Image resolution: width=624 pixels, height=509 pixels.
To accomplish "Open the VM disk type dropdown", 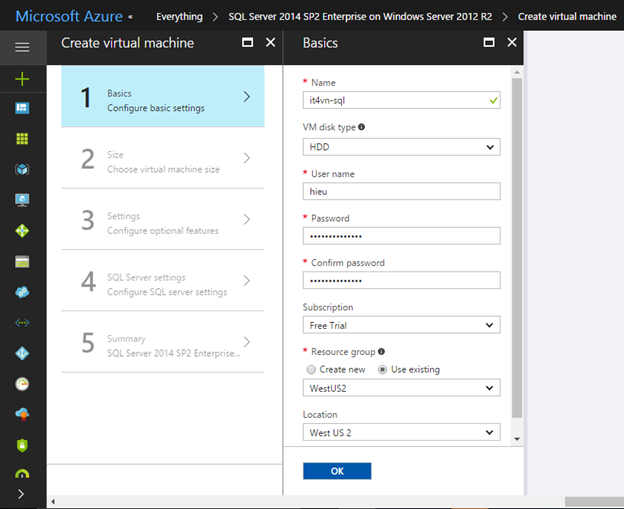I will point(401,147).
